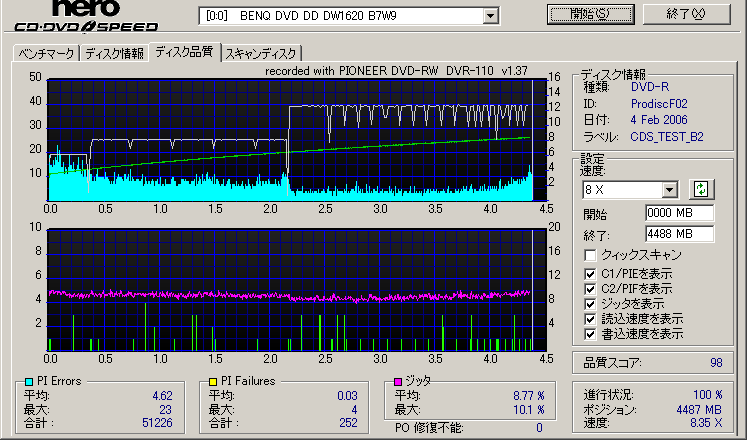Click the ジッタ 最大 value 10.1 %
Screen dimensions: 747x440
coord(529,410)
